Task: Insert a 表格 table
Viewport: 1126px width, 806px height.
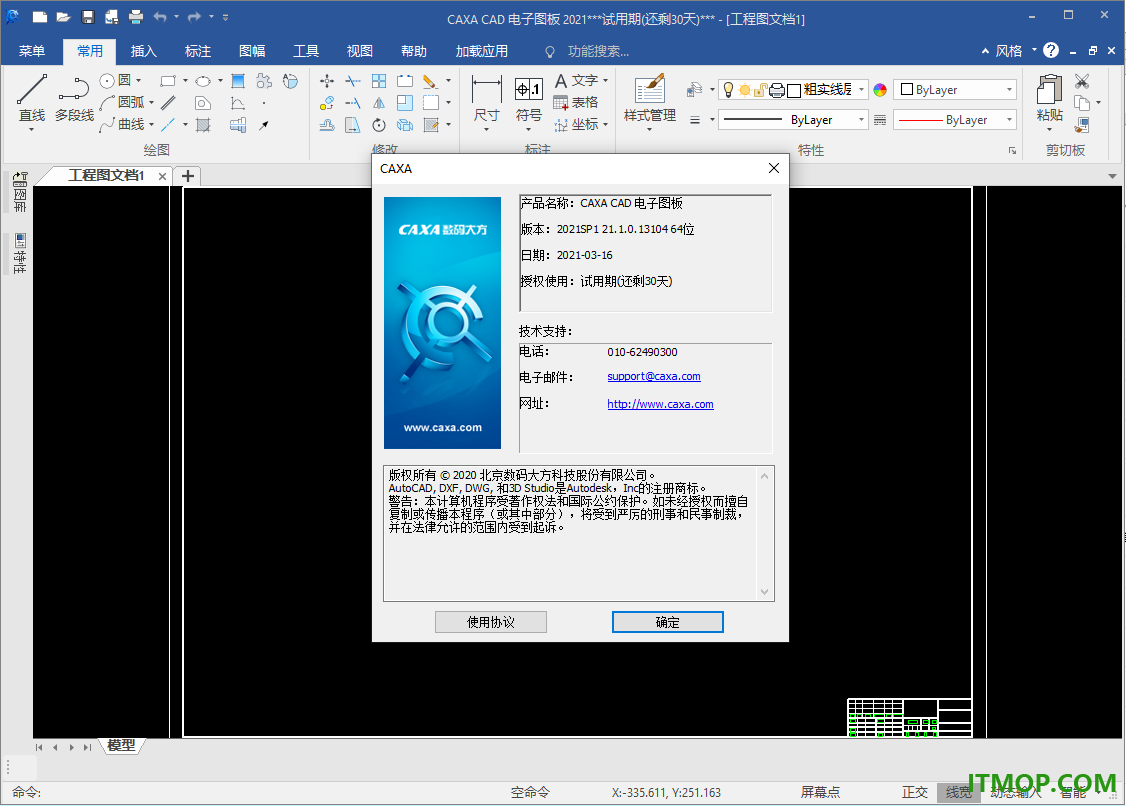Action: tap(576, 102)
